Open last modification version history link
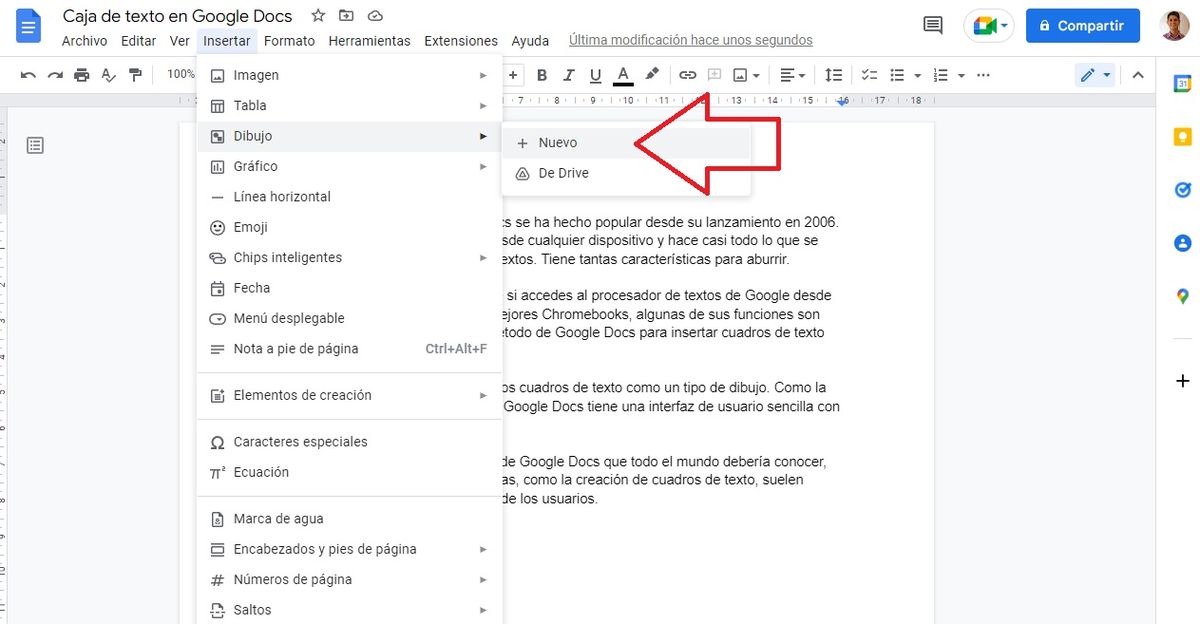Screen dimensions: 1200x624 [691, 41]
